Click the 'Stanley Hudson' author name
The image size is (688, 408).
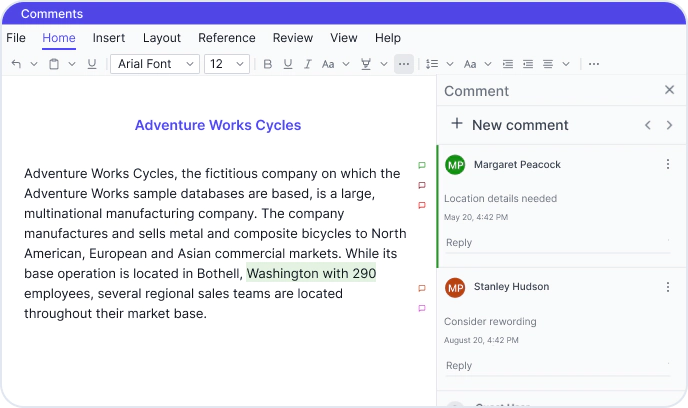(x=512, y=286)
